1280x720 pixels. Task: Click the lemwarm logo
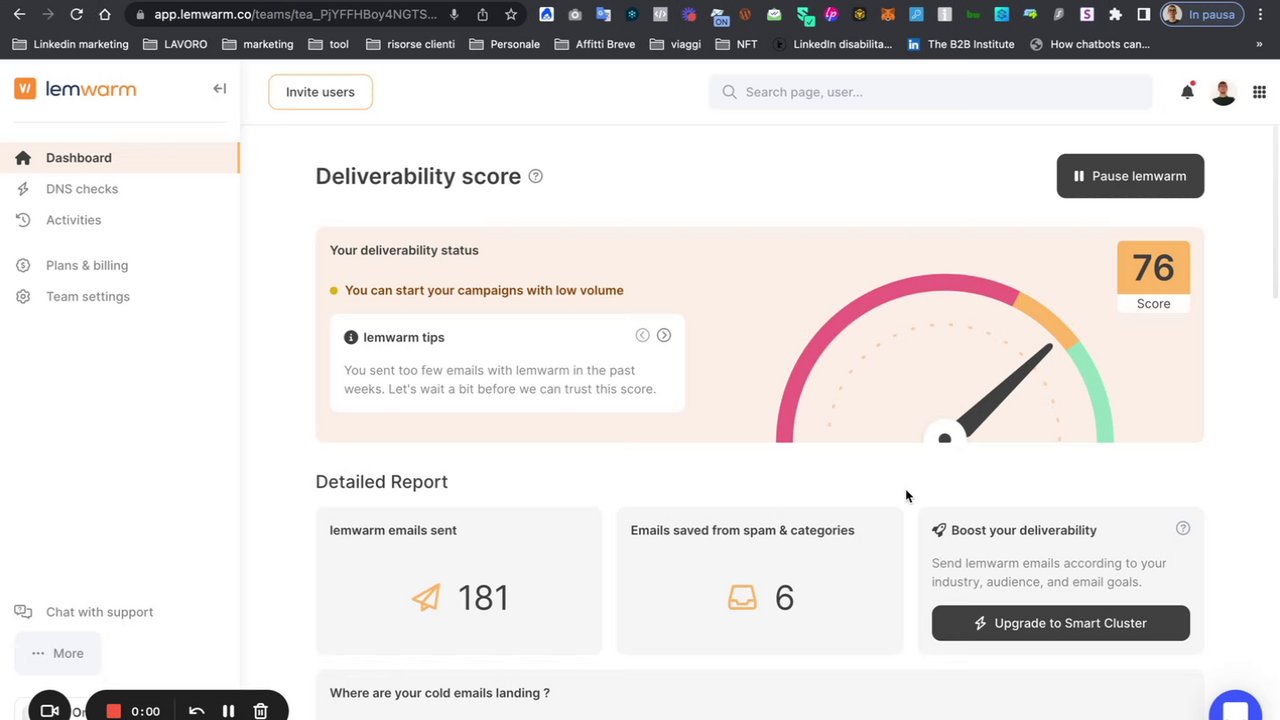point(76,89)
